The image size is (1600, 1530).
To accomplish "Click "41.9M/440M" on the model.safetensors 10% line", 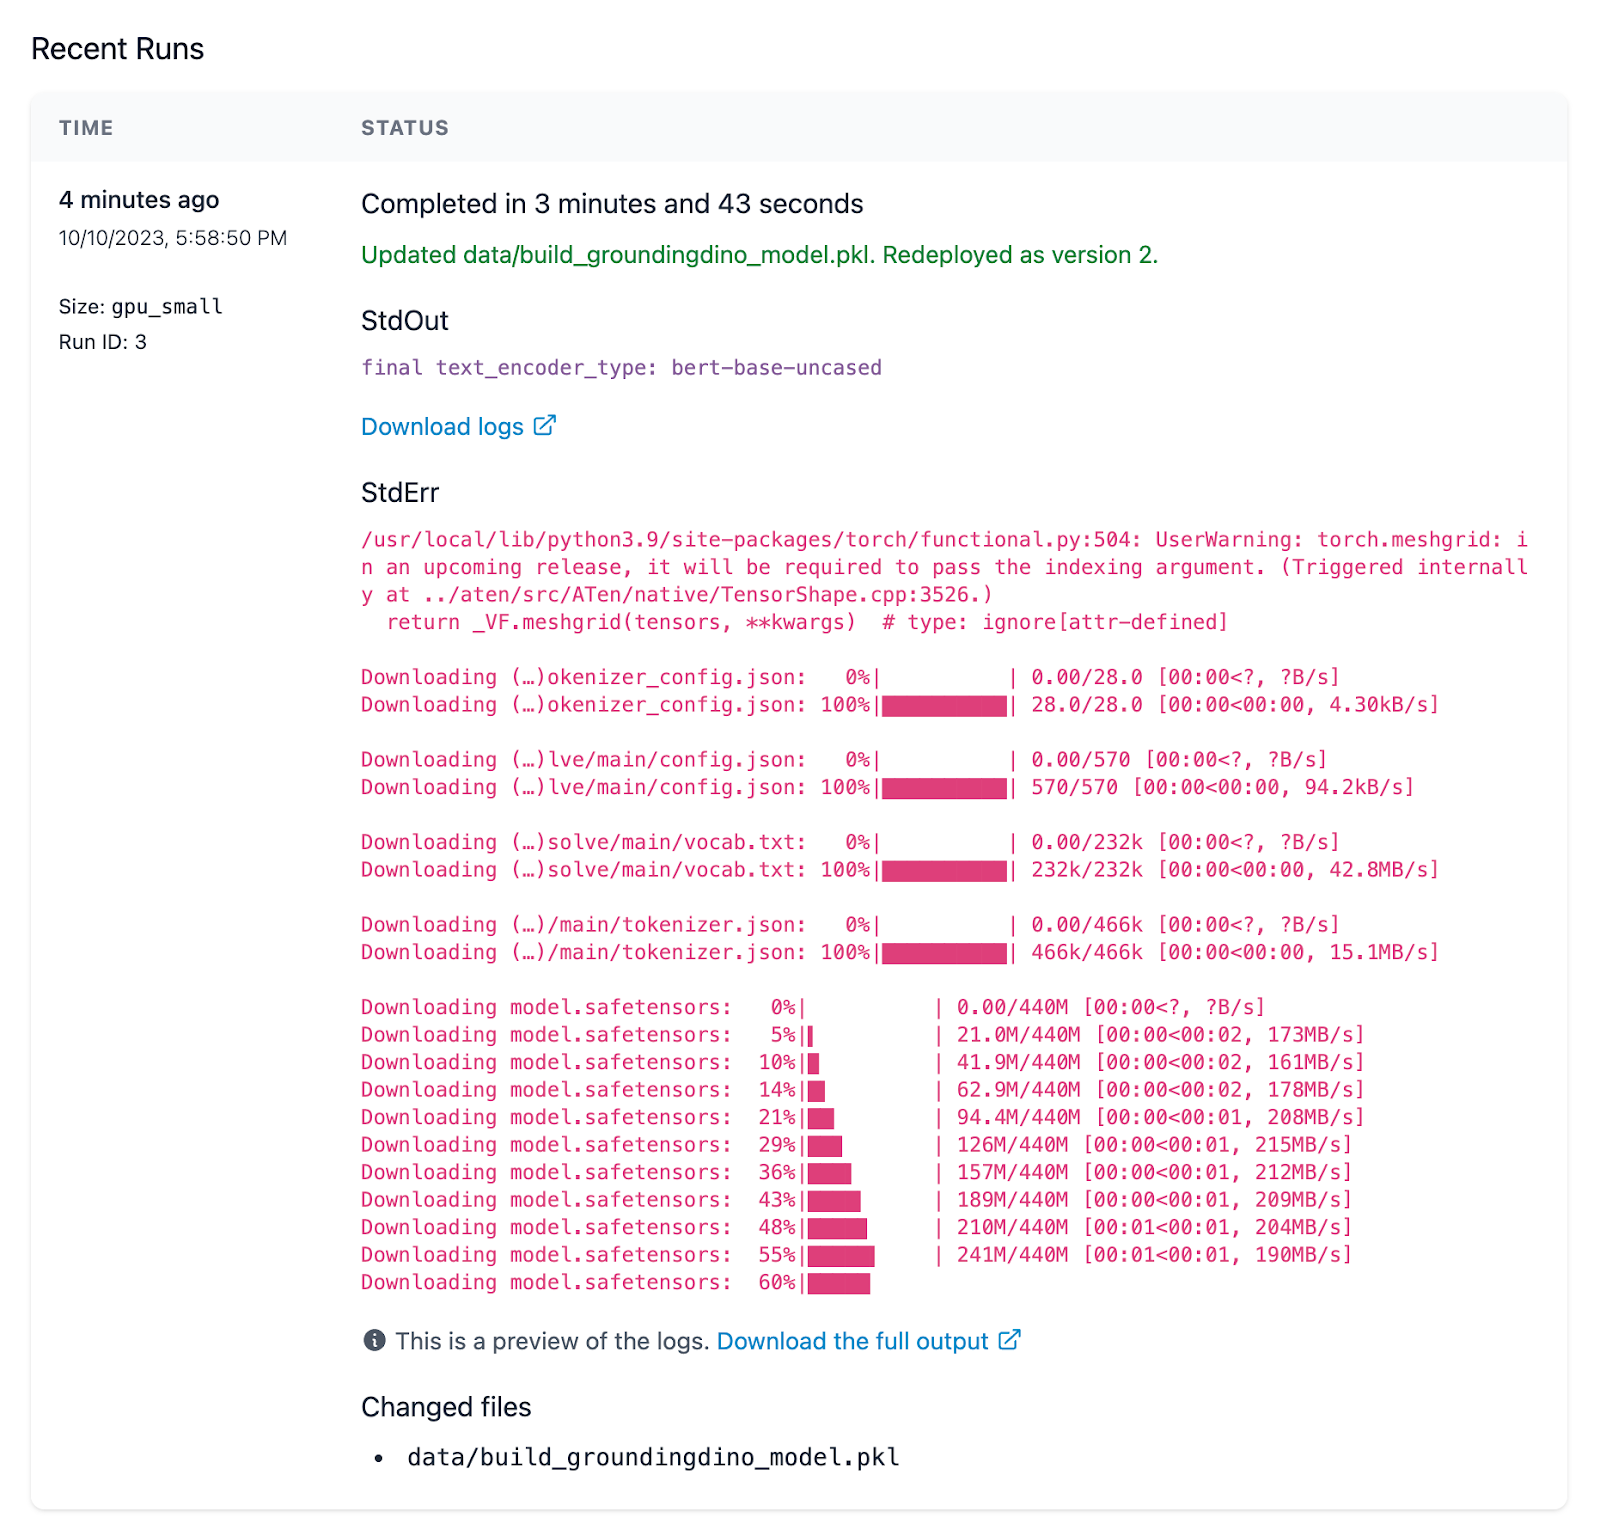I will (1019, 1062).
